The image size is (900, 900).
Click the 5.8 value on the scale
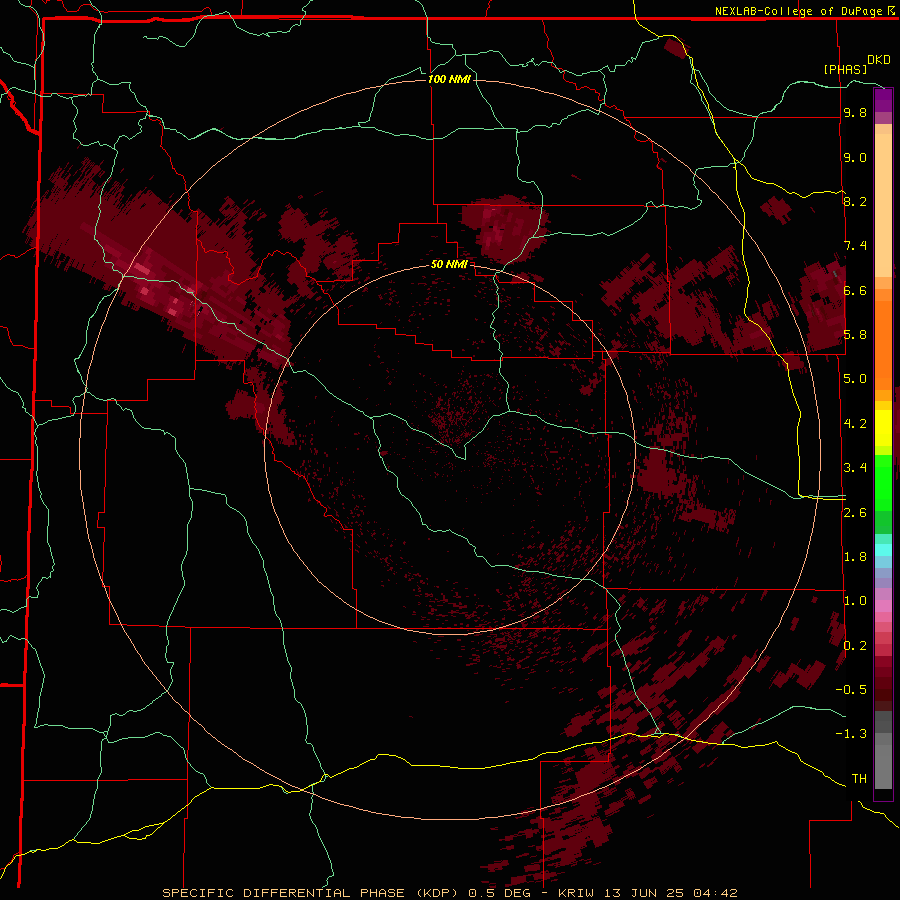pyautogui.click(x=855, y=335)
